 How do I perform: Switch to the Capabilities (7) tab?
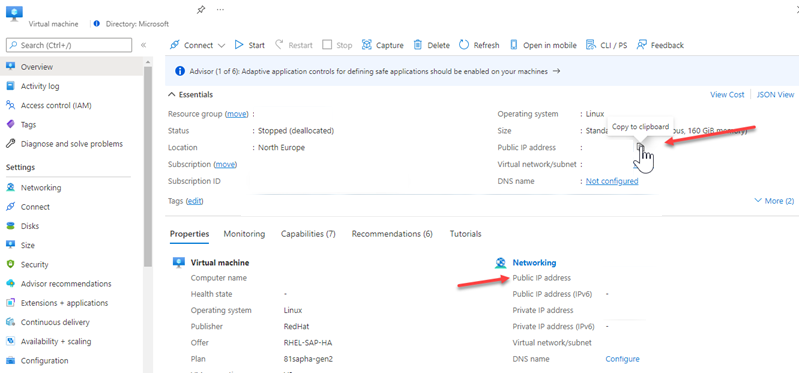(308, 234)
